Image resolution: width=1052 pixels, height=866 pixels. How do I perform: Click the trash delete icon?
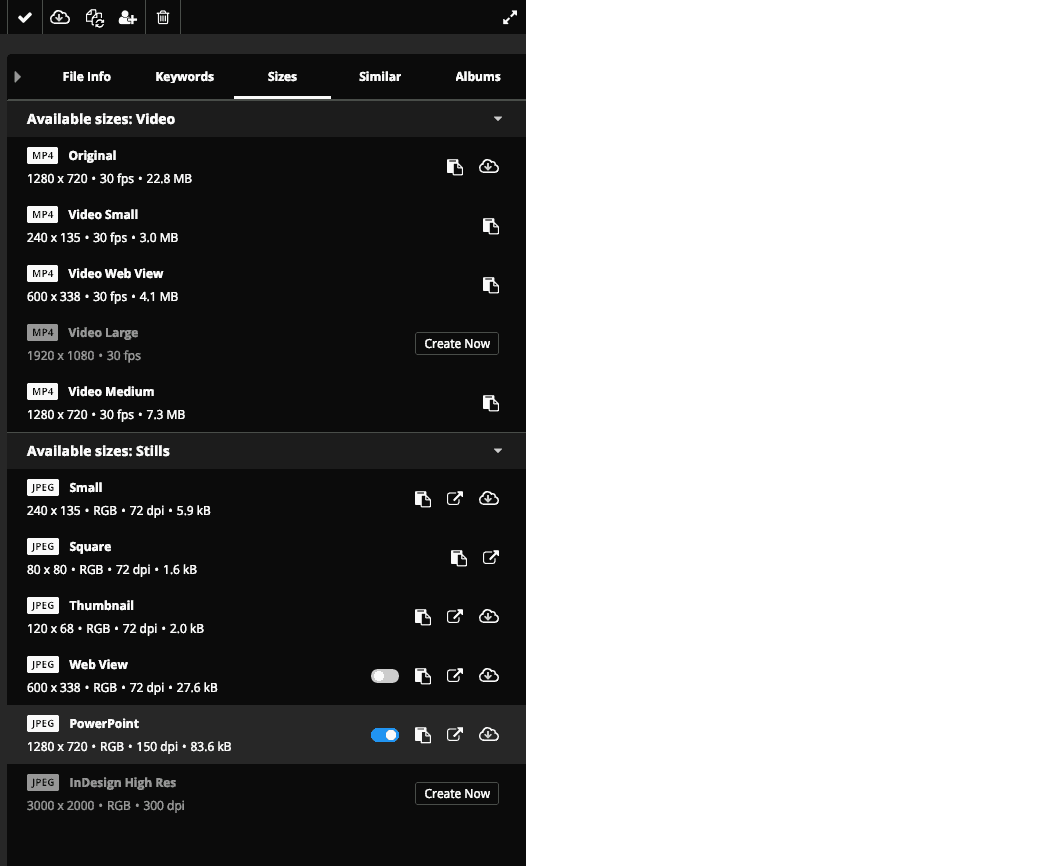(x=163, y=17)
